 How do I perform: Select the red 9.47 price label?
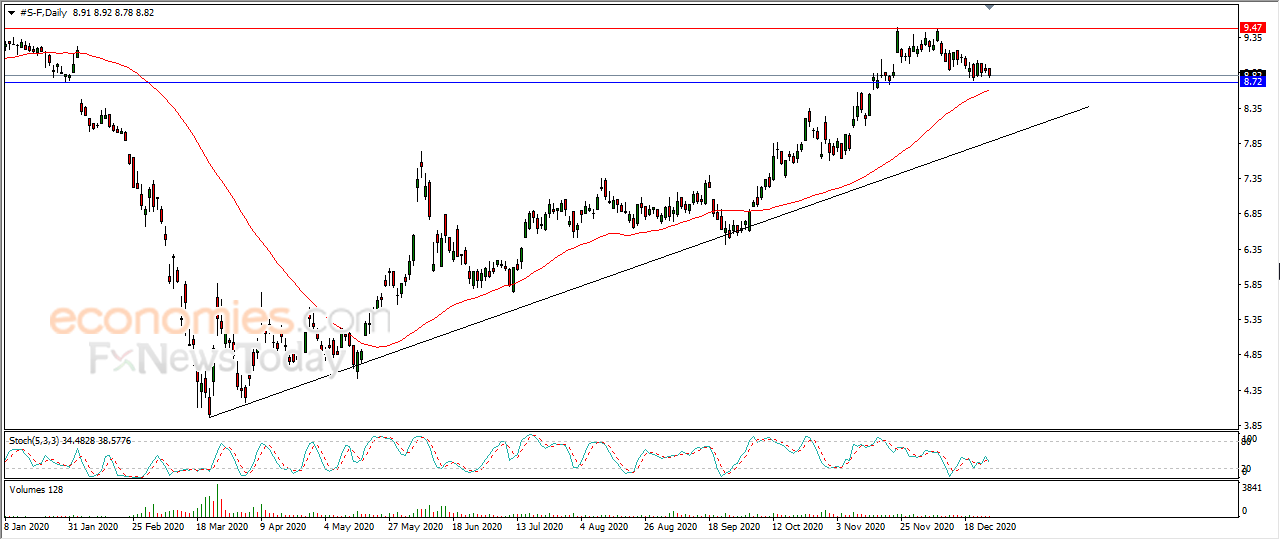(x=1251, y=27)
